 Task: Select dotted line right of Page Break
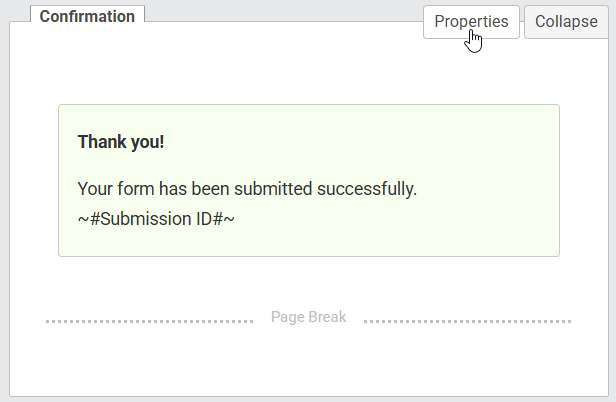pyautogui.click(x=468, y=321)
